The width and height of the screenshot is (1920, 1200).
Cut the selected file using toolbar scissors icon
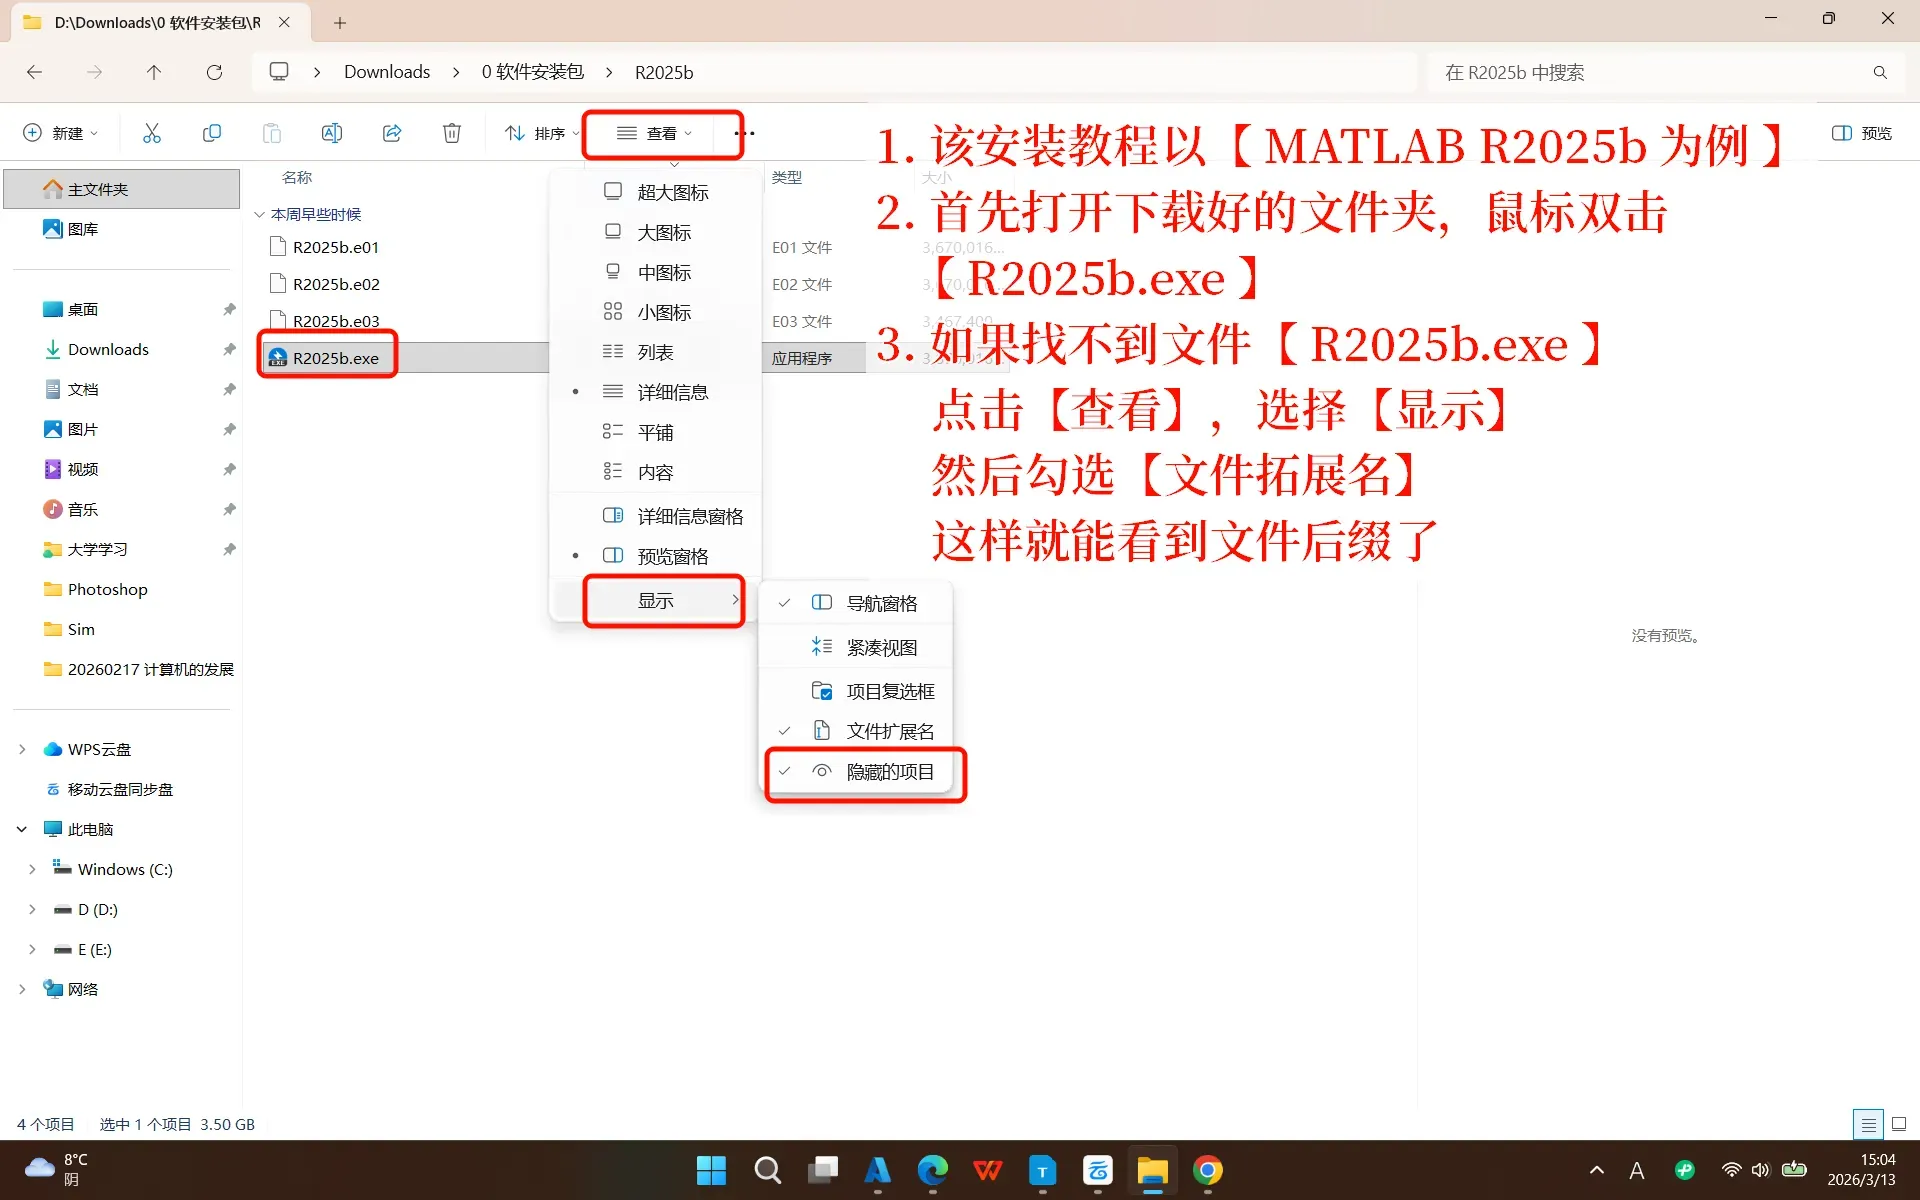(151, 132)
